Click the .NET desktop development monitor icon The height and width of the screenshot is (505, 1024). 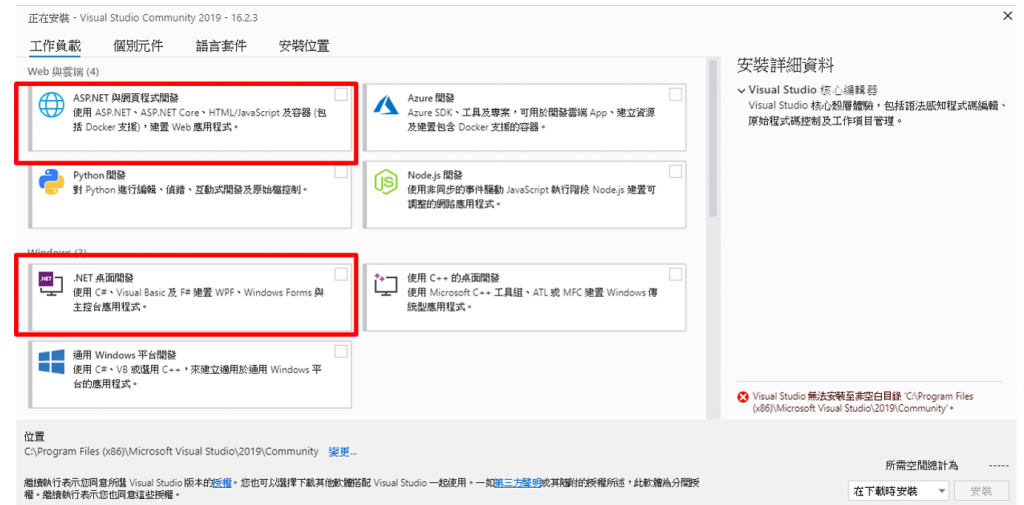pos(50,284)
